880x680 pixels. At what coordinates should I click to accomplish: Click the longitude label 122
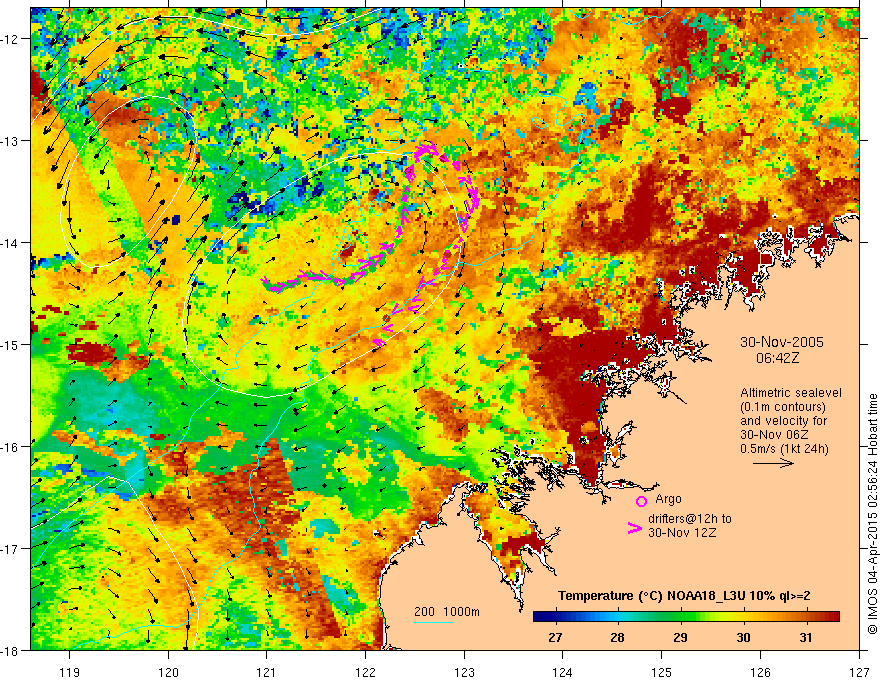point(365,672)
